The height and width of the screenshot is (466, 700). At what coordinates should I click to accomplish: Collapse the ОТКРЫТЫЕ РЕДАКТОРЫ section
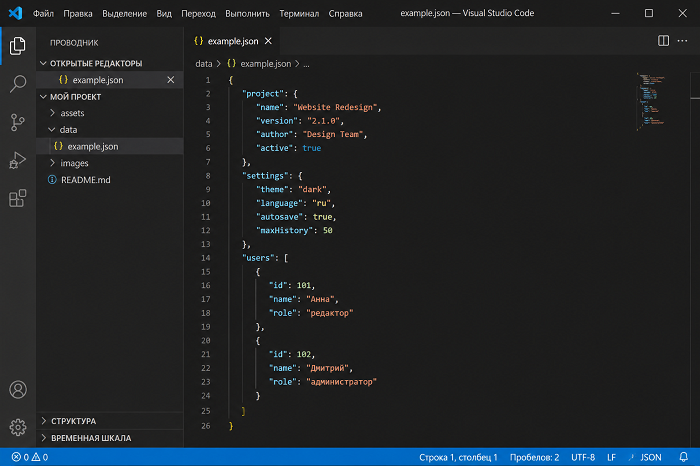[43, 63]
